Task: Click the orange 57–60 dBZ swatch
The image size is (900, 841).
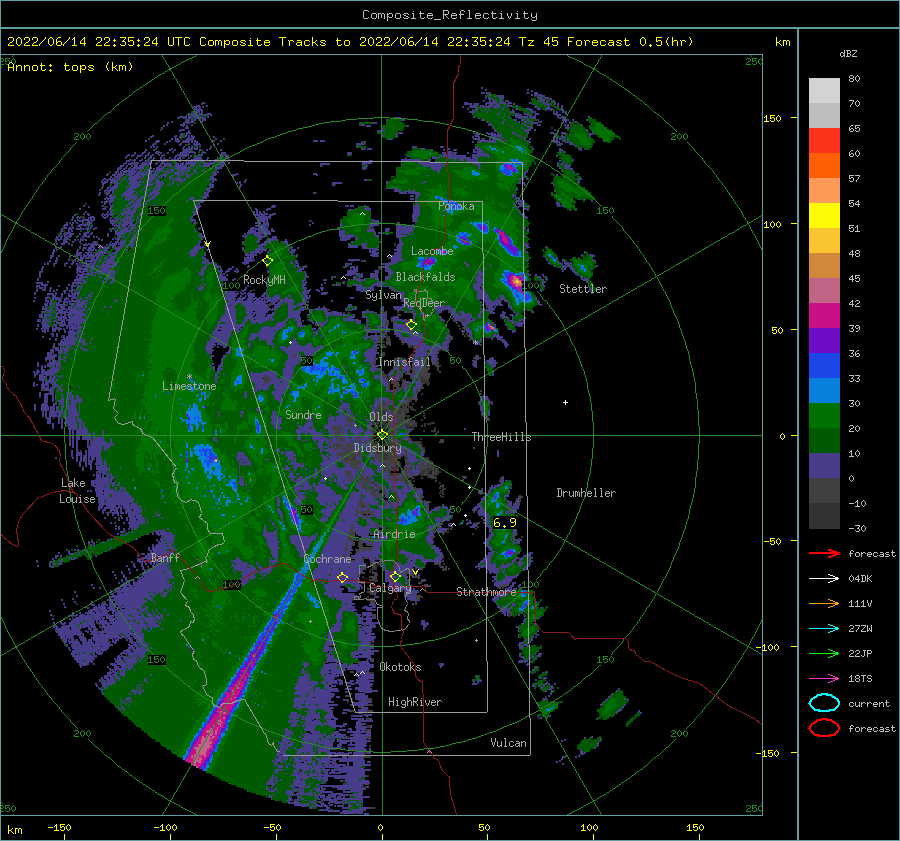Action: point(824,166)
